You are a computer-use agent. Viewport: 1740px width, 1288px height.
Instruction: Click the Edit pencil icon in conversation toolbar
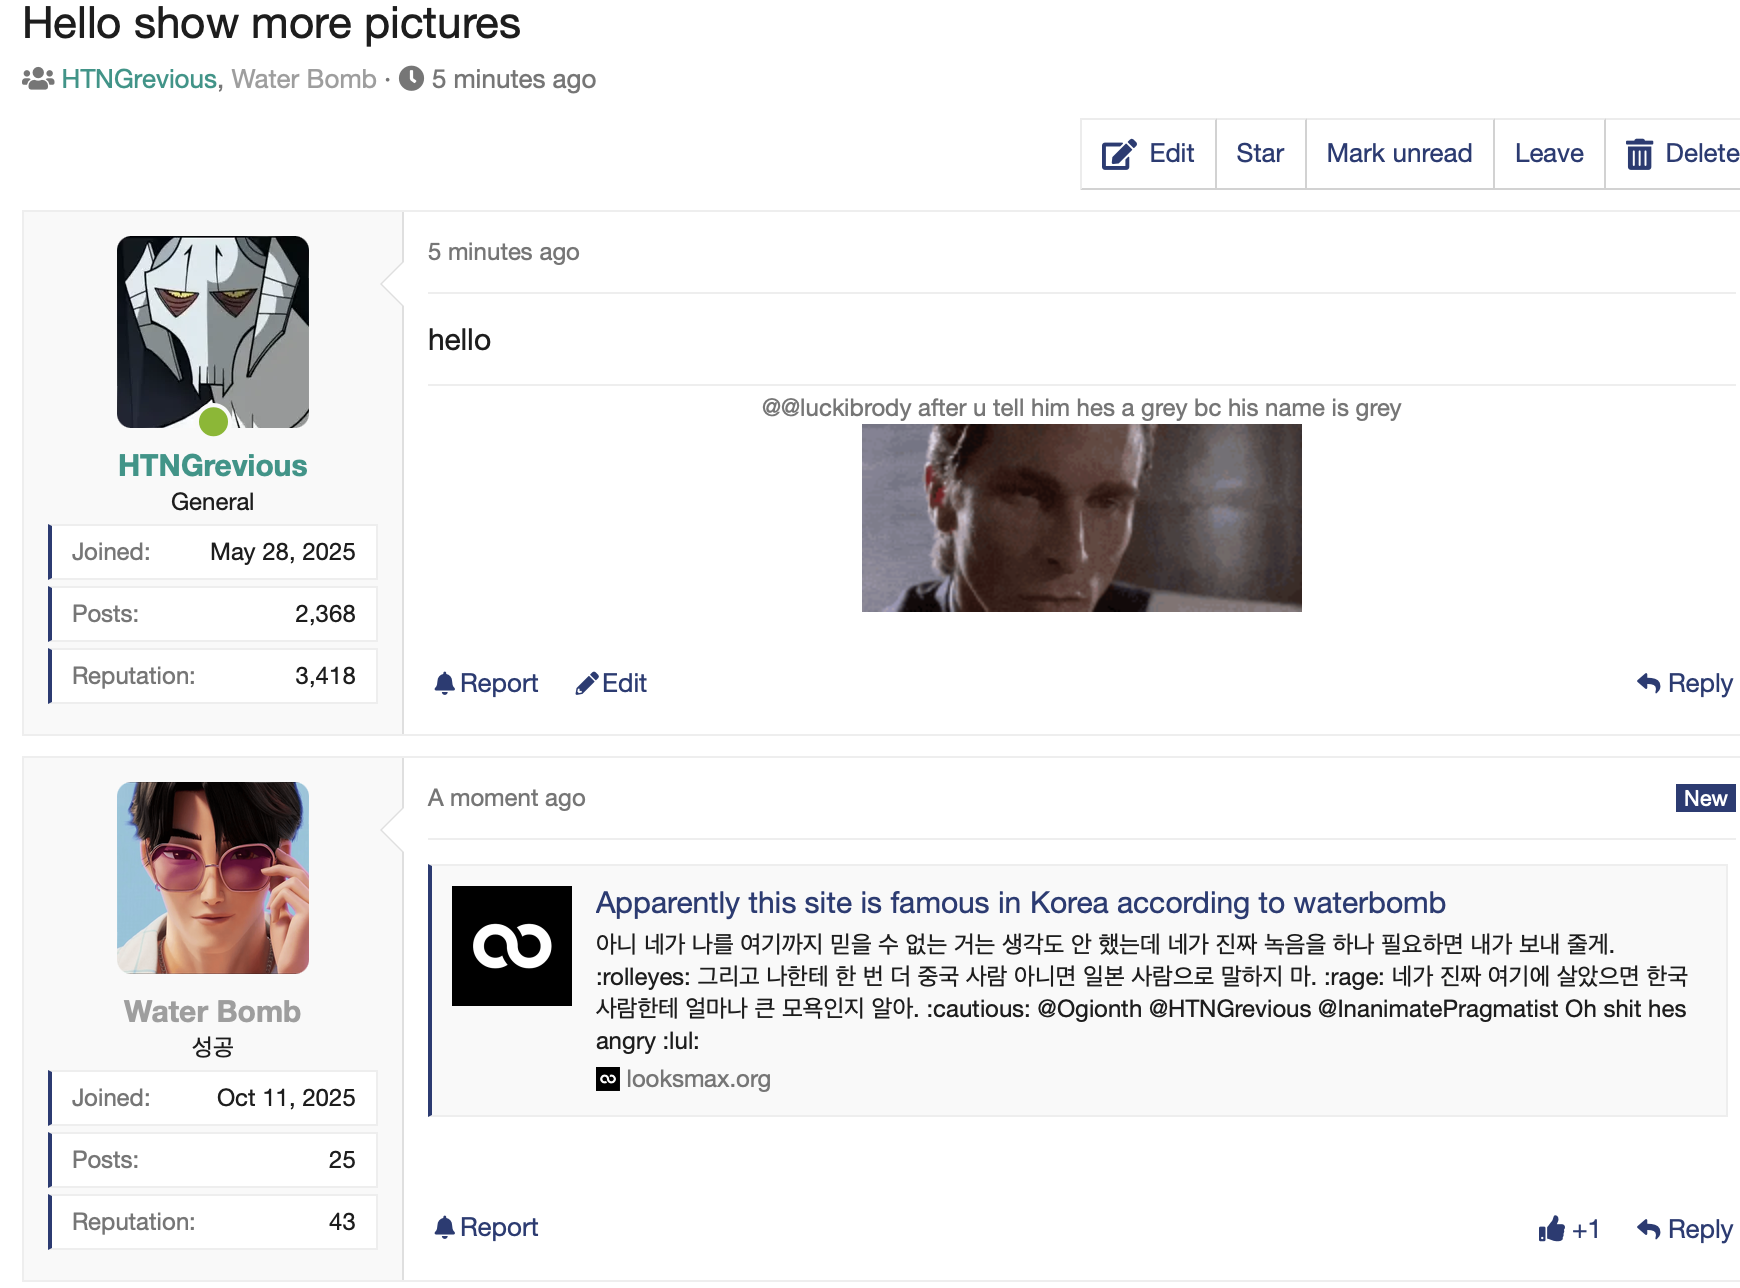click(1118, 154)
